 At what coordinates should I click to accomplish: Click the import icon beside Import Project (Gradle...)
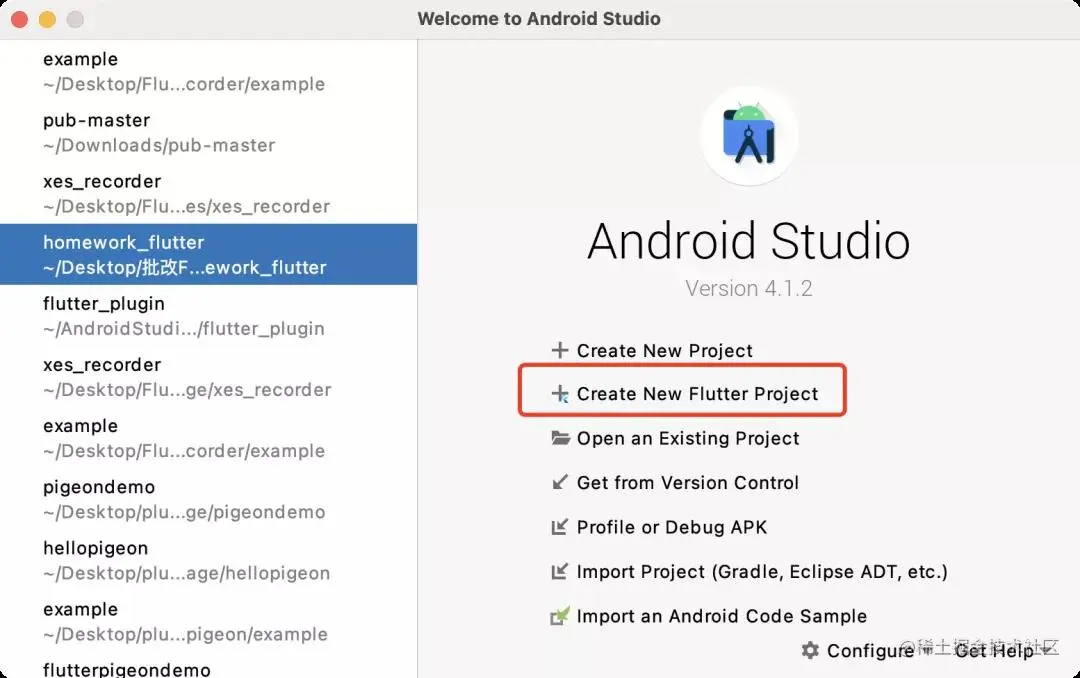[559, 571]
